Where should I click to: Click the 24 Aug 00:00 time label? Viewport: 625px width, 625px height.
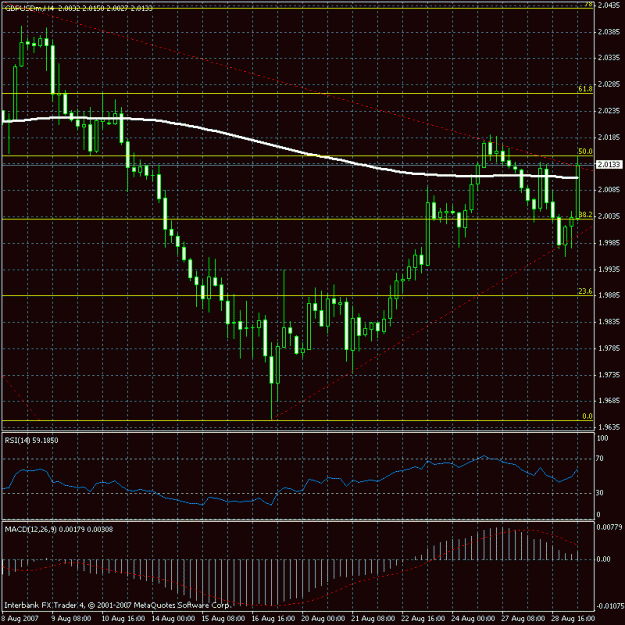pyautogui.click(x=474, y=619)
